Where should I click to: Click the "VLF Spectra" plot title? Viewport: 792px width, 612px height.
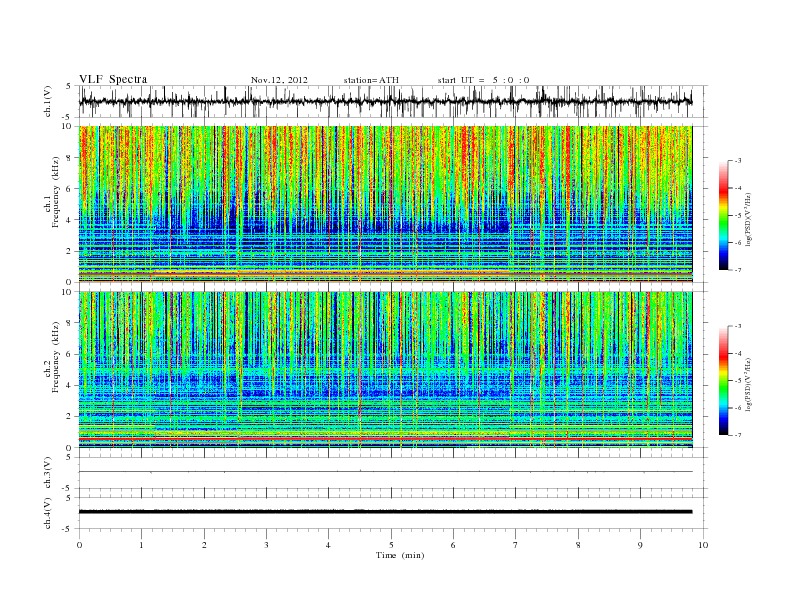point(113,79)
